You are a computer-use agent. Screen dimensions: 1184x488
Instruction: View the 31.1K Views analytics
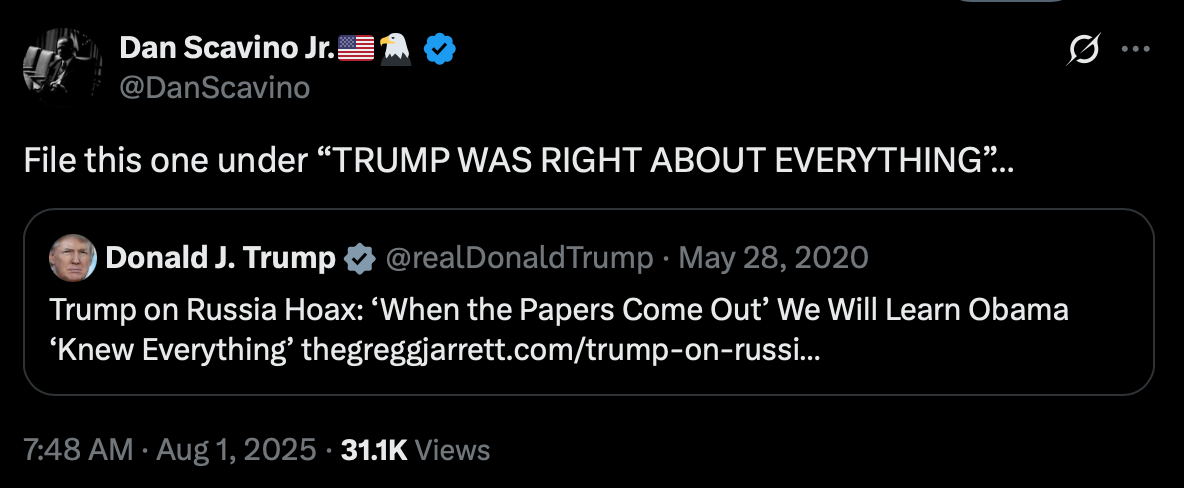[415, 450]
